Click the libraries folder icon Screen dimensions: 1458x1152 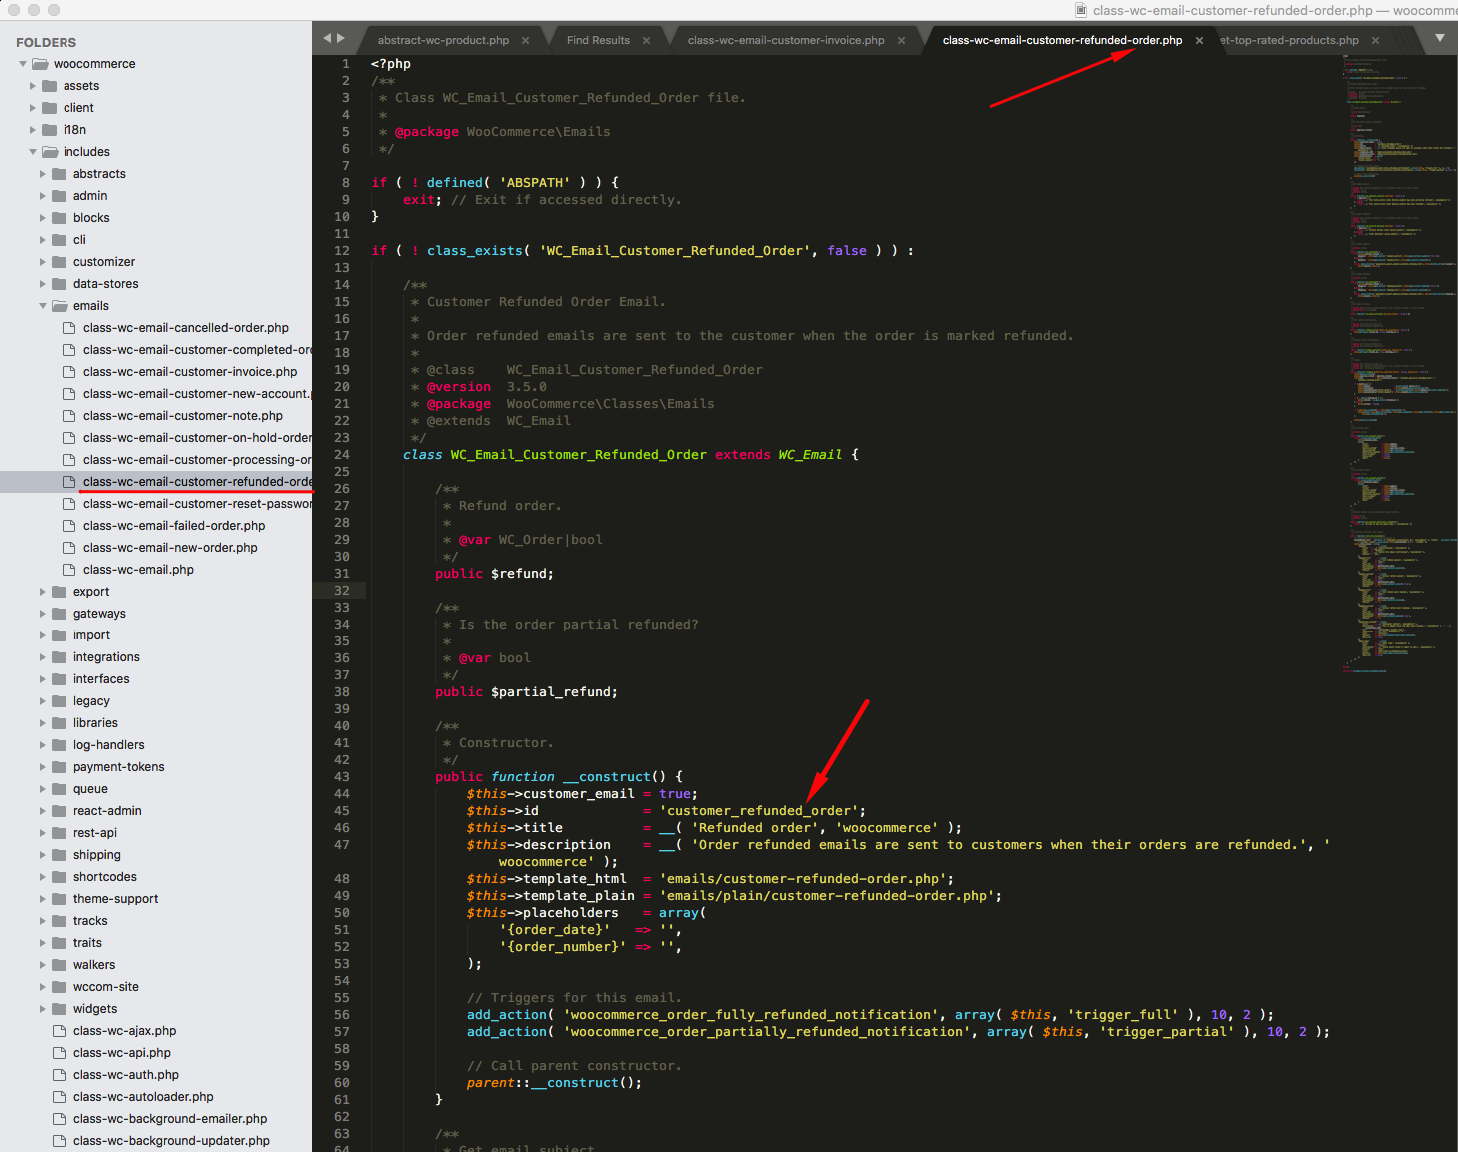tap(59, 723)
